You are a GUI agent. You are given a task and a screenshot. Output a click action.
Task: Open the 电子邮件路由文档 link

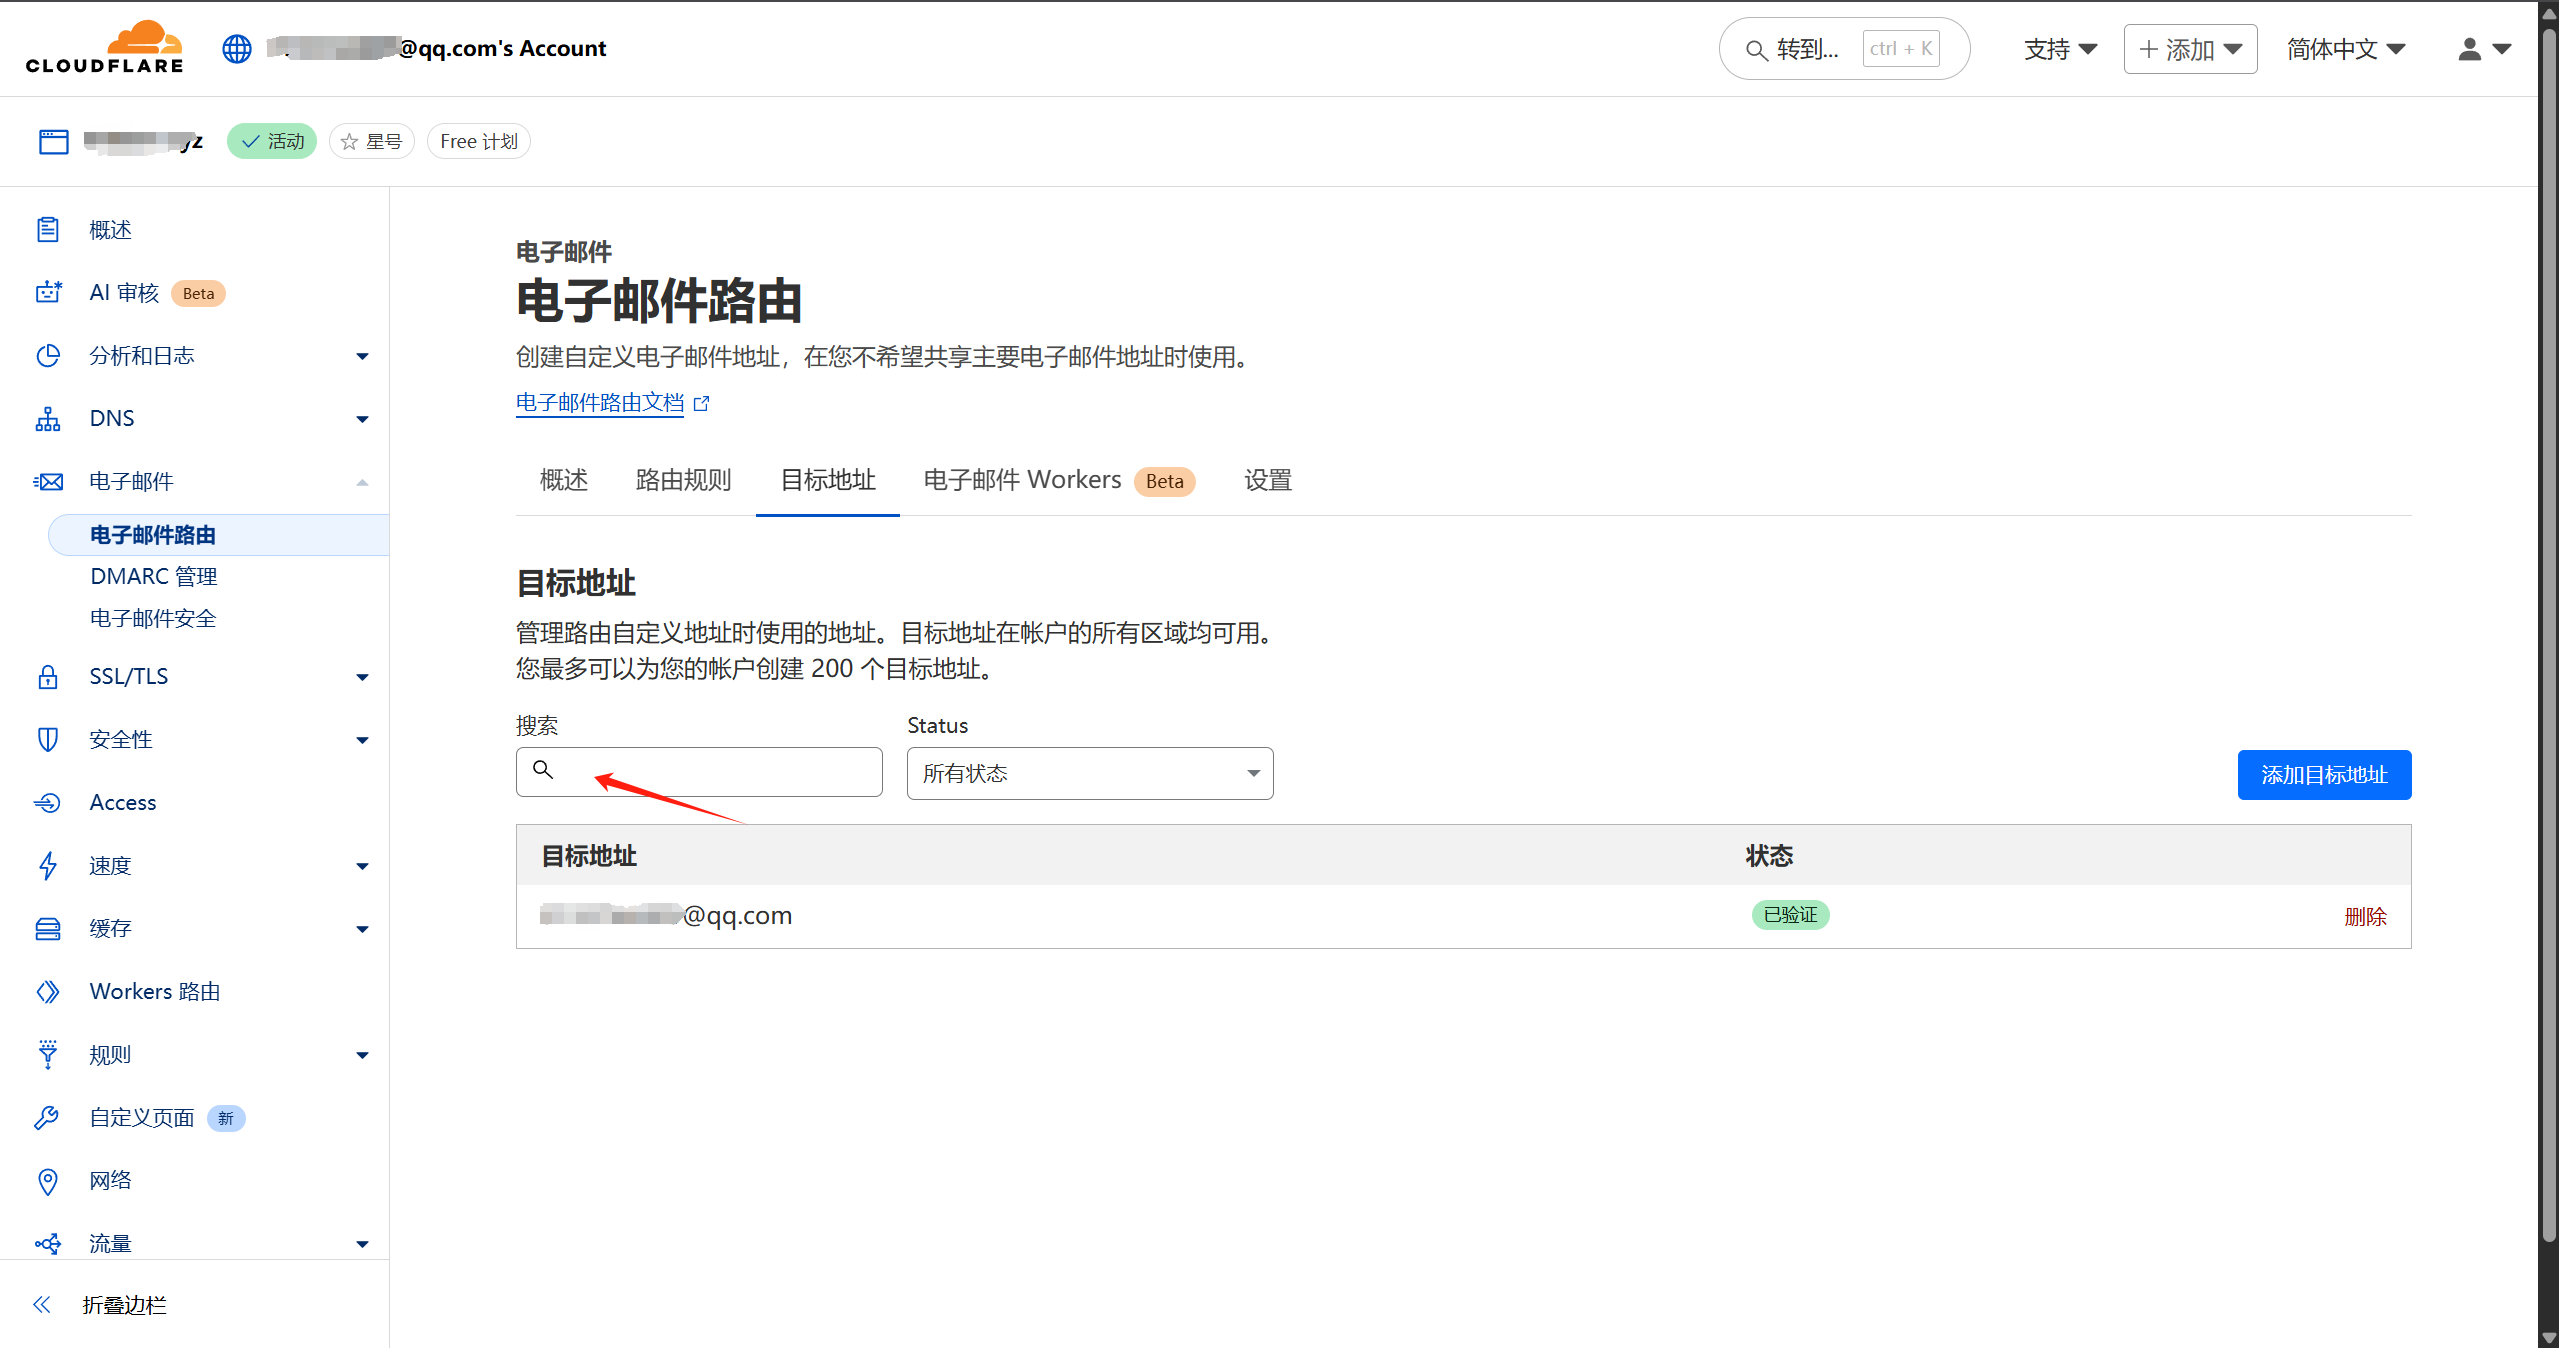601,403
